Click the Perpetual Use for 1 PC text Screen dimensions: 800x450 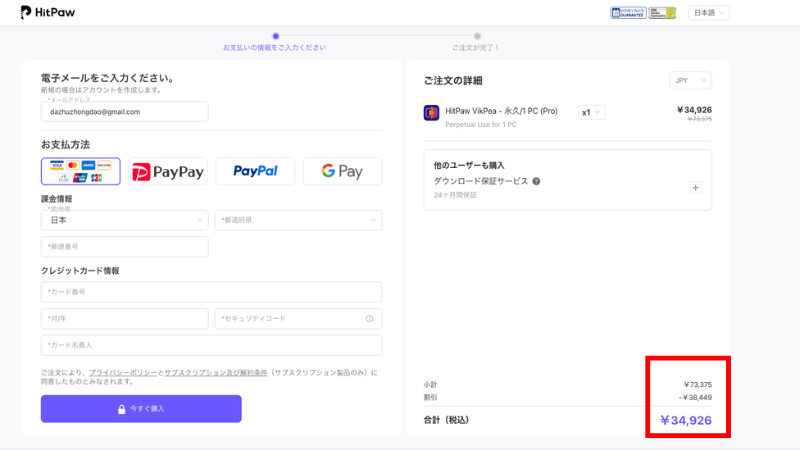click(x=481, y=124)
